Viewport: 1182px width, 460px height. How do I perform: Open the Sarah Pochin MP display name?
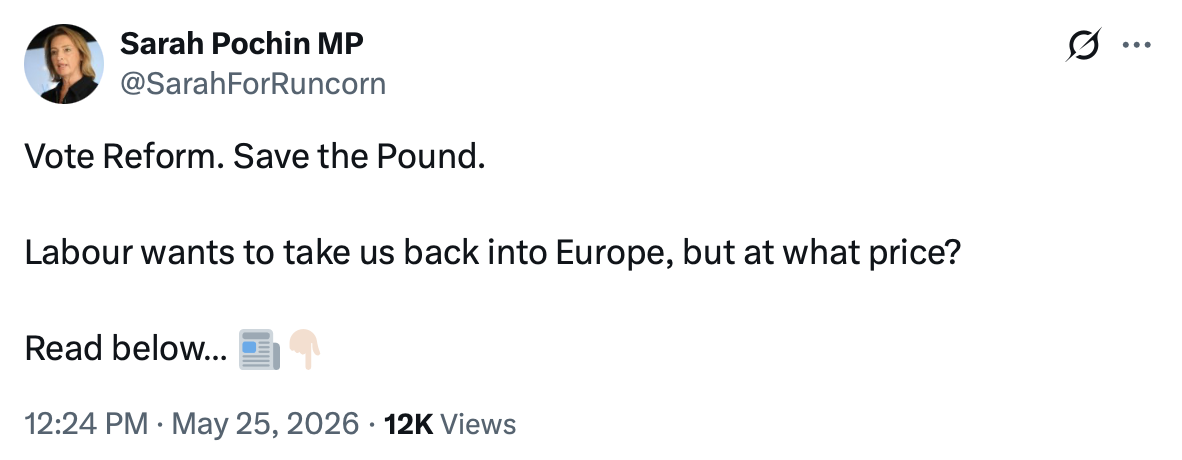click(241, 44)
